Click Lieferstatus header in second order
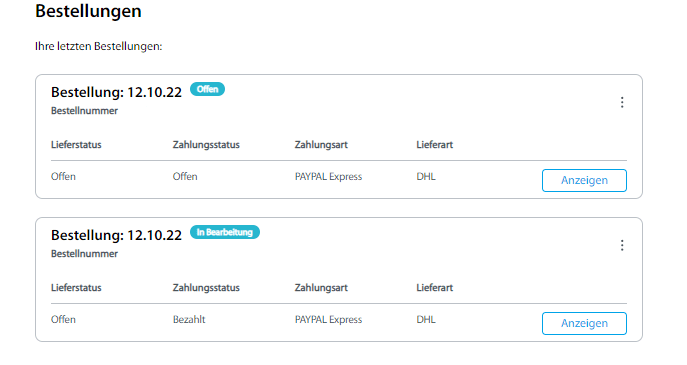687x365 pixels. [x=76, y=287]
